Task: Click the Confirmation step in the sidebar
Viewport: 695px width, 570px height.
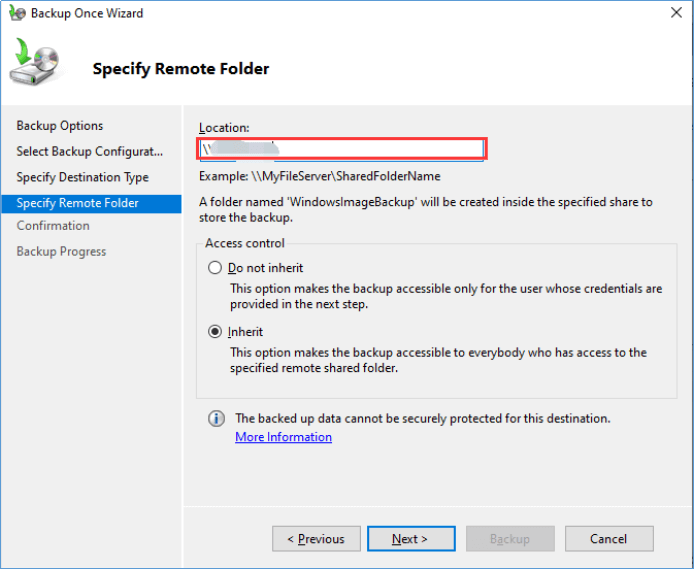Action: (x=53, y=226)
